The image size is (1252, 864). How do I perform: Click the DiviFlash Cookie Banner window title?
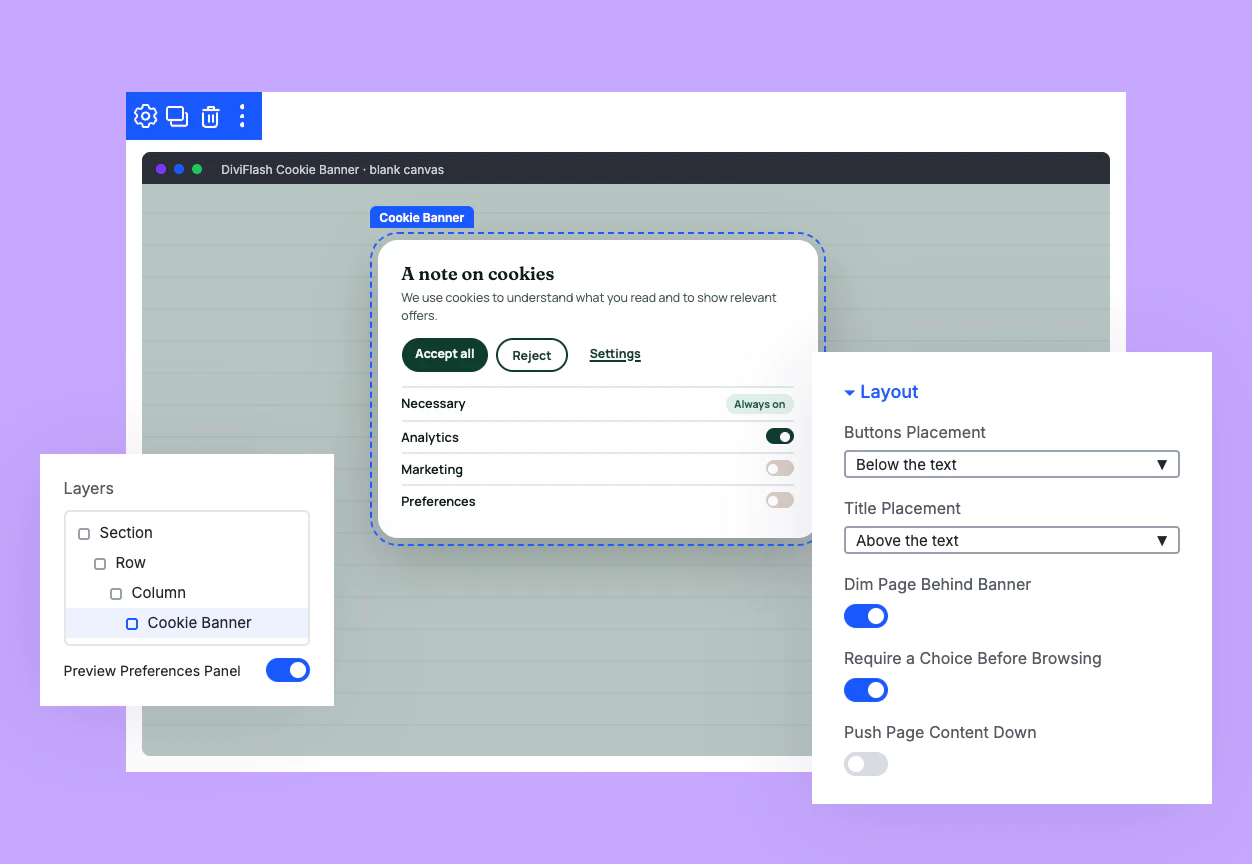pyautogui.click(x=332, y=169)
